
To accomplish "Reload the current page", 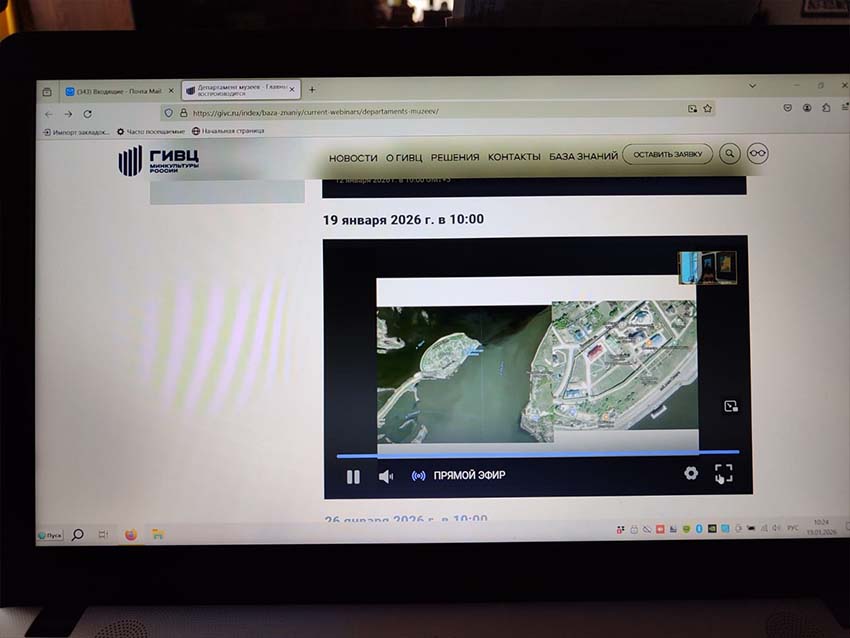I will tap(87, 114).
